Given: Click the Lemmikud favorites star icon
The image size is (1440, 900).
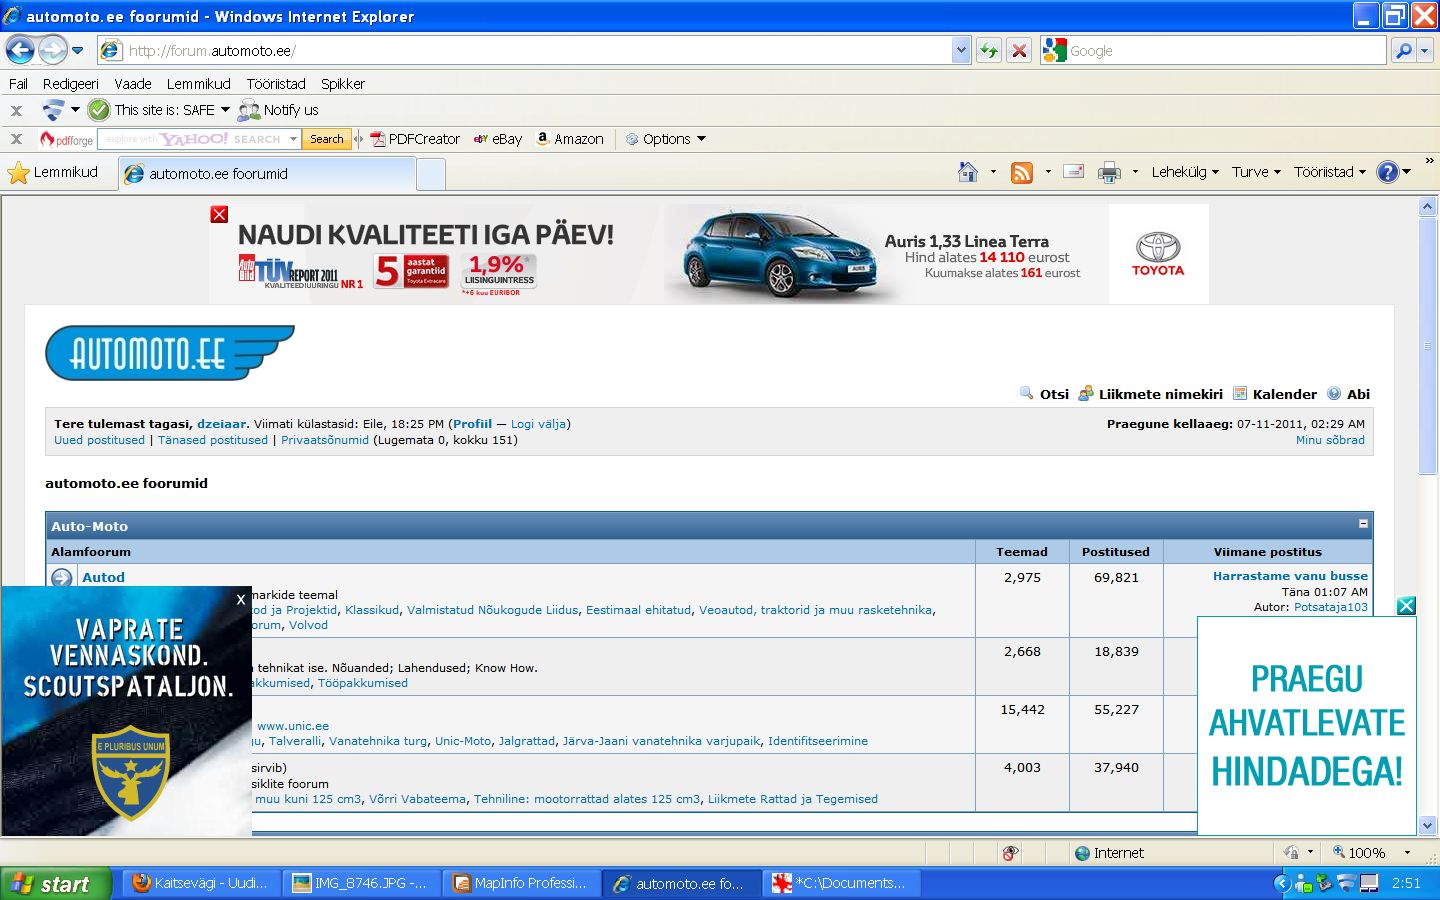Looking at the screenshot, I should [x=19, y=173].
